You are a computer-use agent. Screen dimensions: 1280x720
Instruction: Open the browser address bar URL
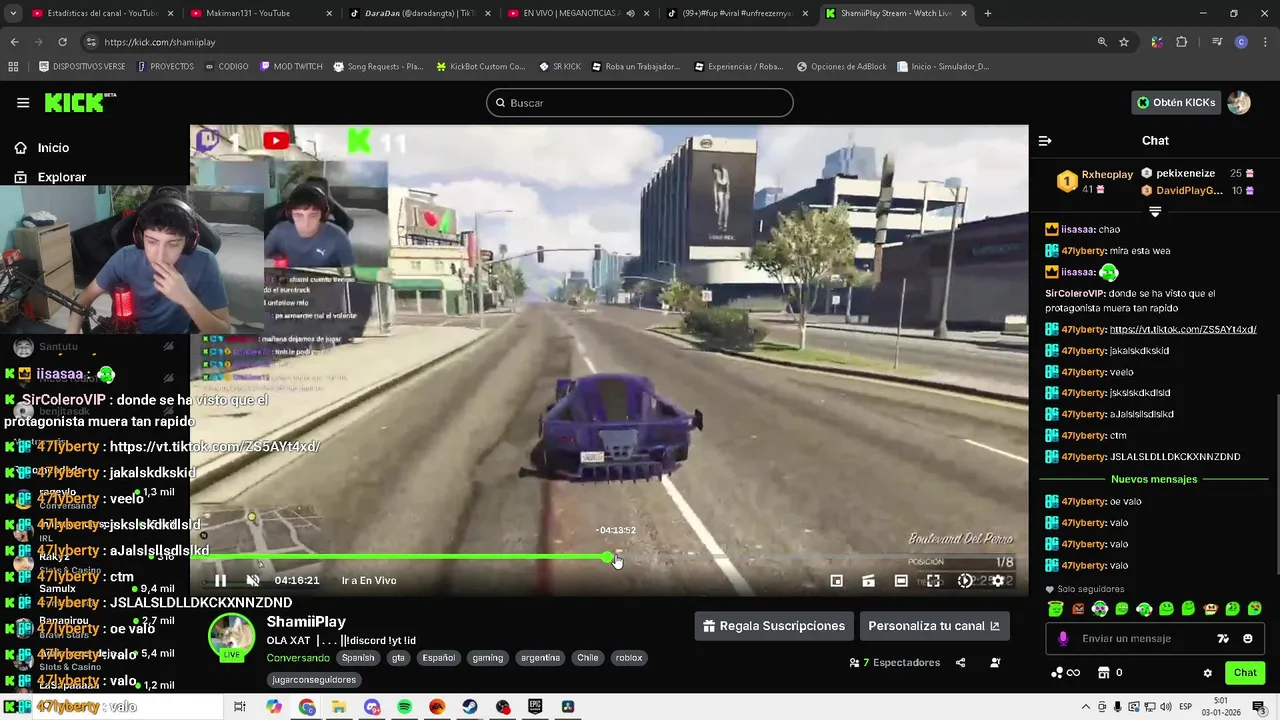pyautogui.click(x=160, y=42)
